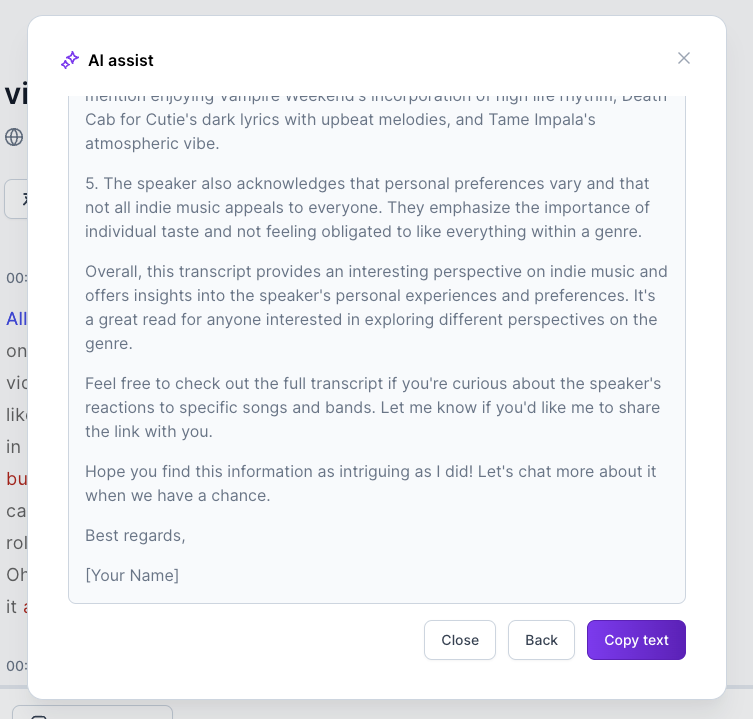Click the "Best regards," line
The width and height of the screenshot is (753, 719).
(135, 535)
